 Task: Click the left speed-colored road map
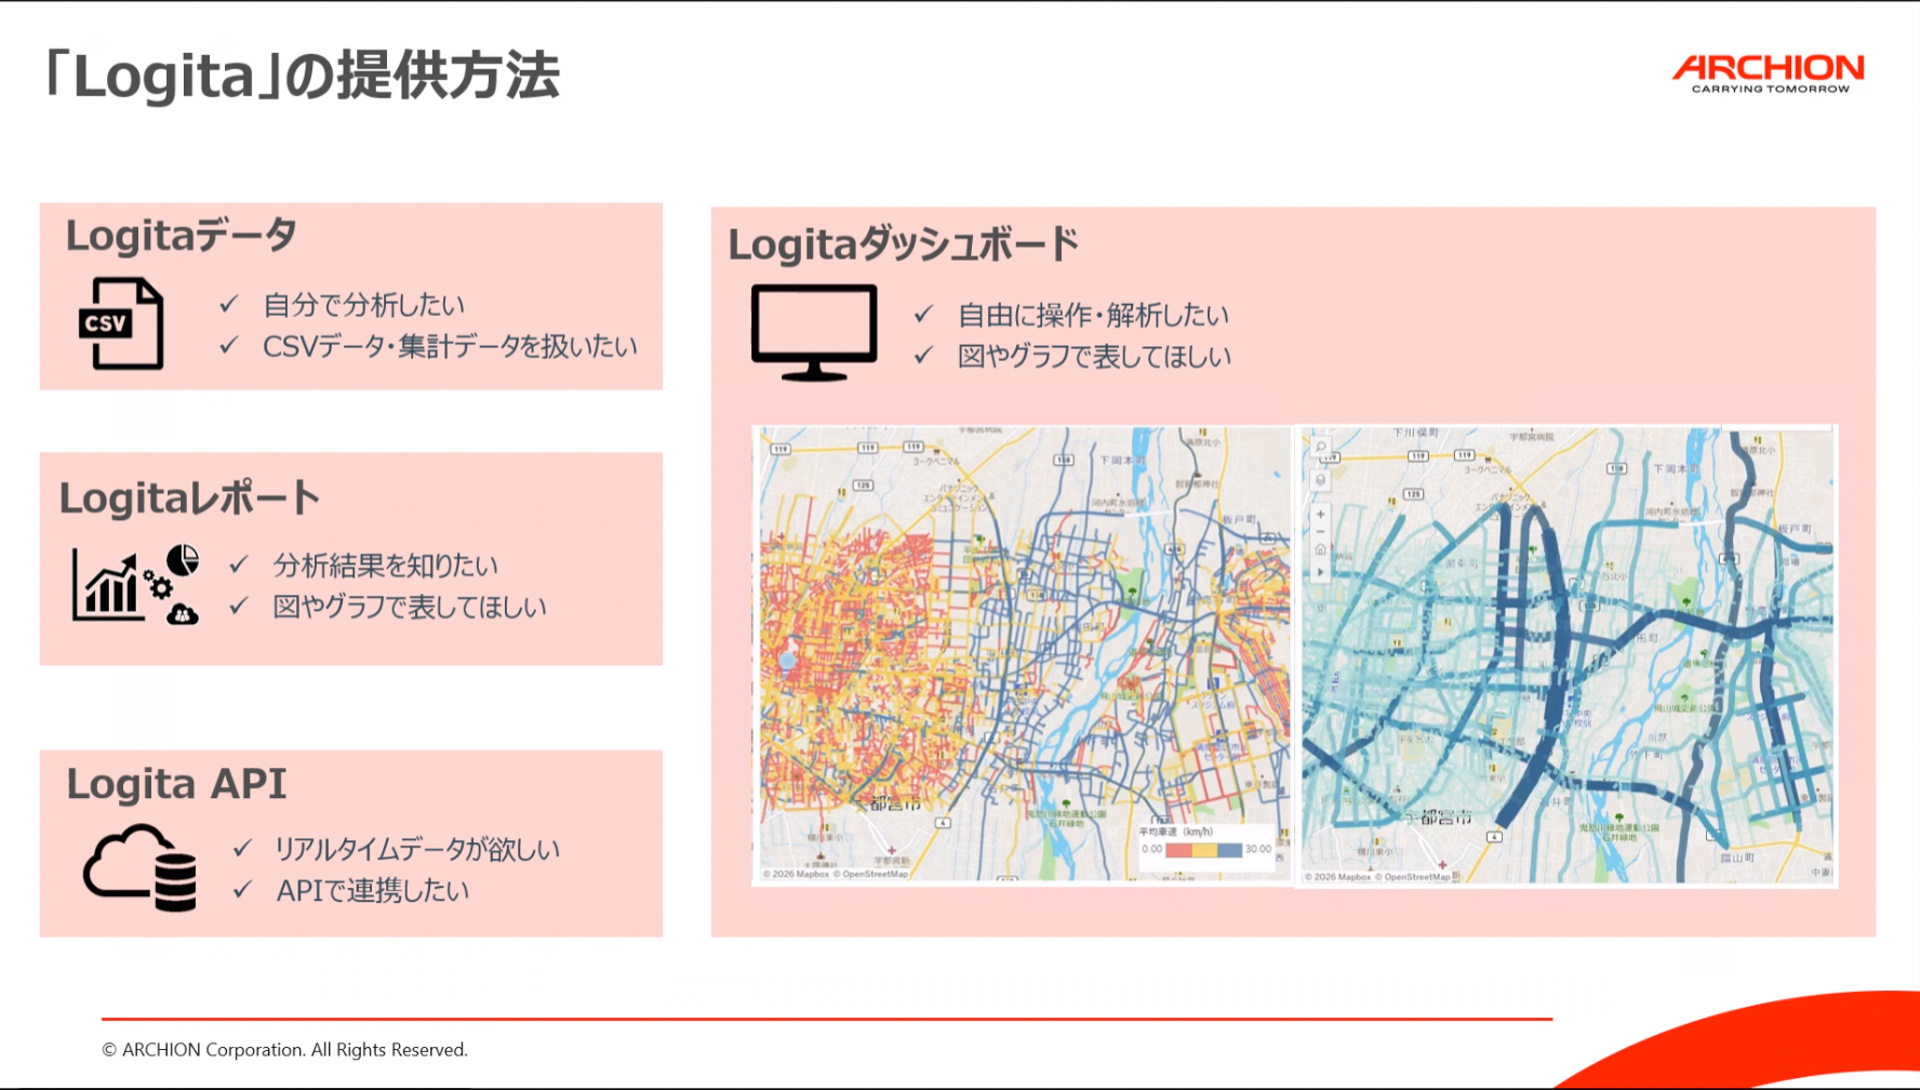coord(1024,654)
